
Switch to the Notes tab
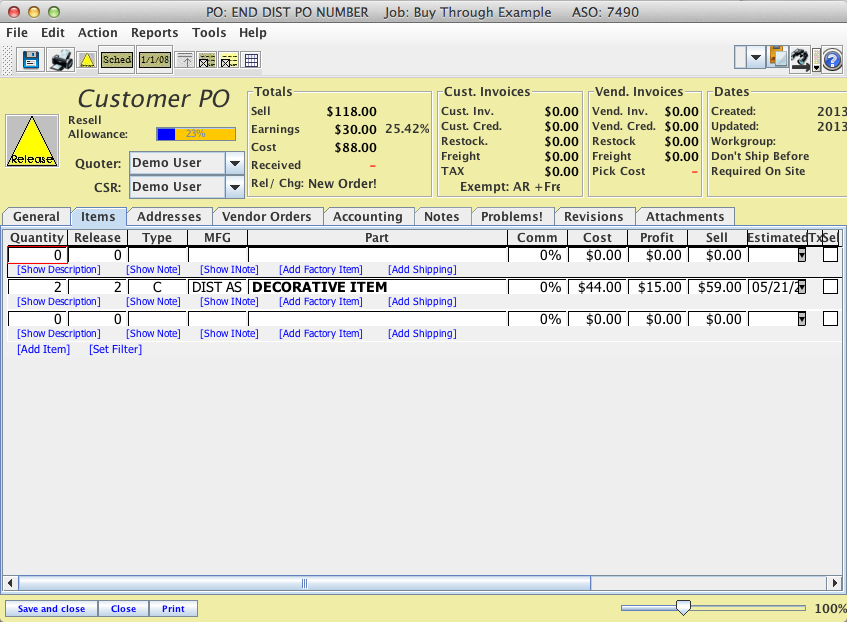(x=441, y=217)
